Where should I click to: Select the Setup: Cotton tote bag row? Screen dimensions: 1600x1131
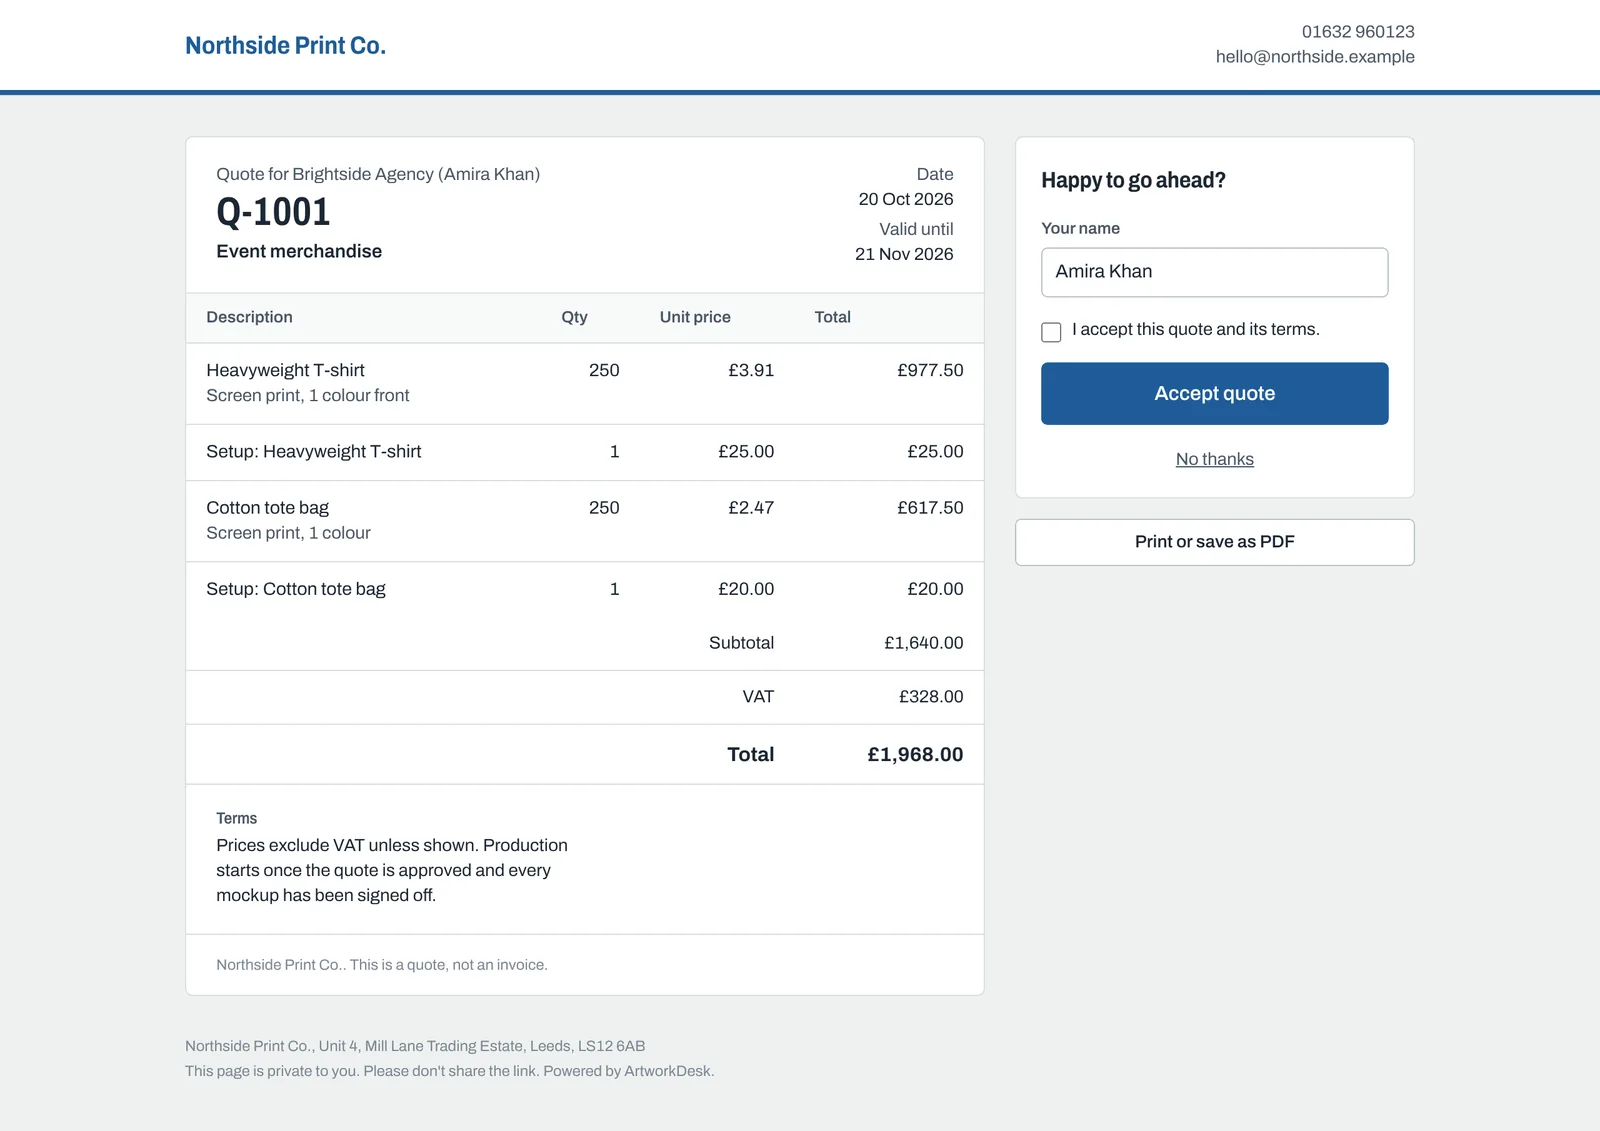pos(585,589)
